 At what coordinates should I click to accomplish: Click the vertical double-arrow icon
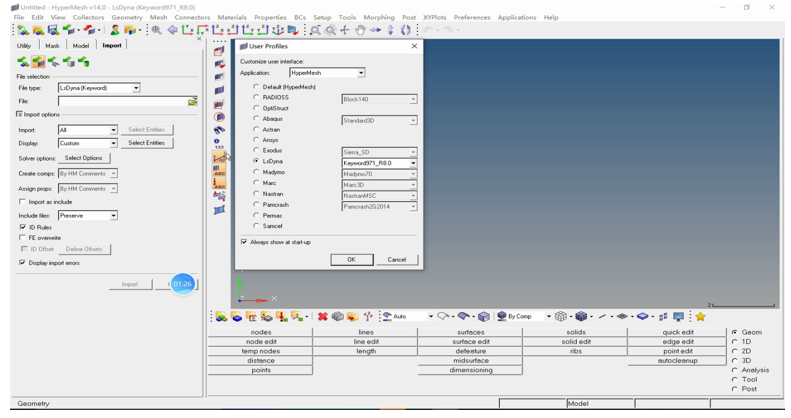tap(390, 30)
